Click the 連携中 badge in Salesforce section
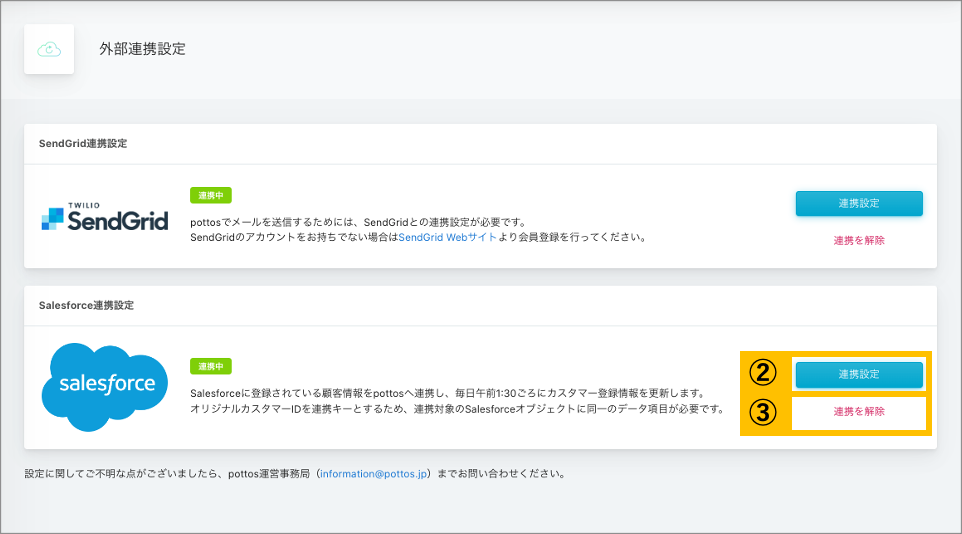The height and width of the screenshot is (534, 962). 210,366
